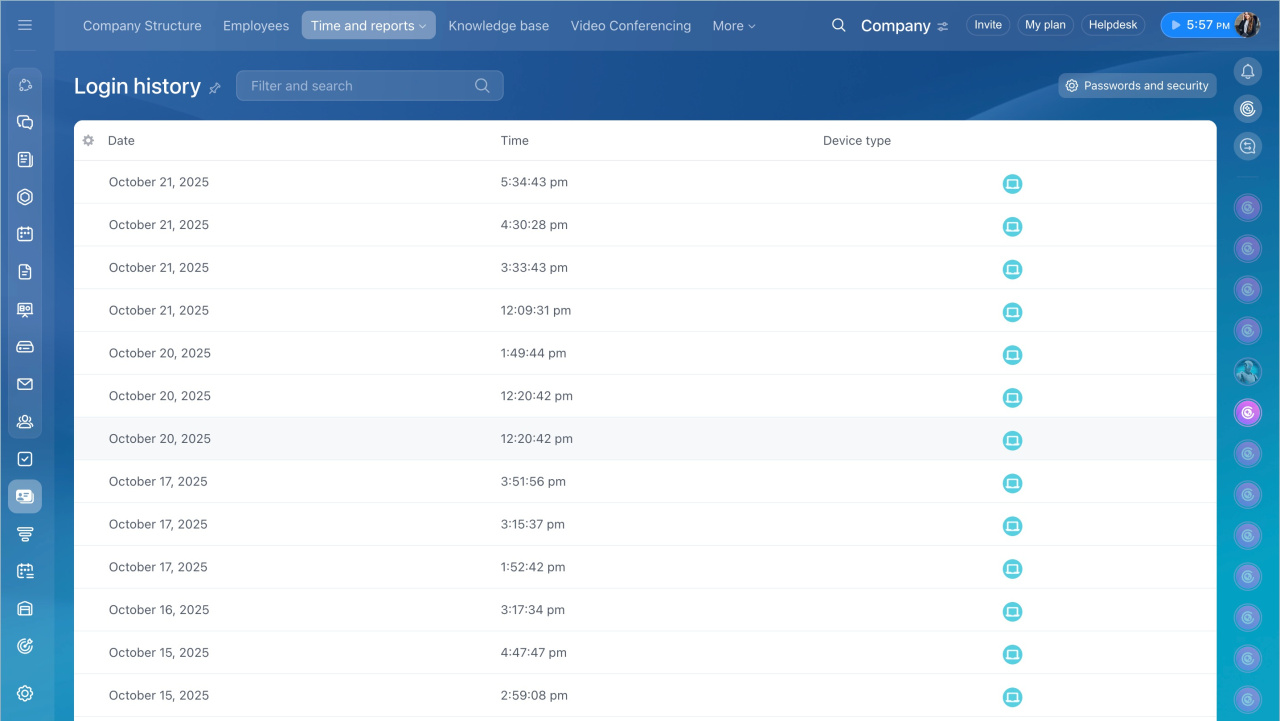Screen dimensions: 1280x721
Task: Click the notifications bell icon
Action: [1247, 71]
